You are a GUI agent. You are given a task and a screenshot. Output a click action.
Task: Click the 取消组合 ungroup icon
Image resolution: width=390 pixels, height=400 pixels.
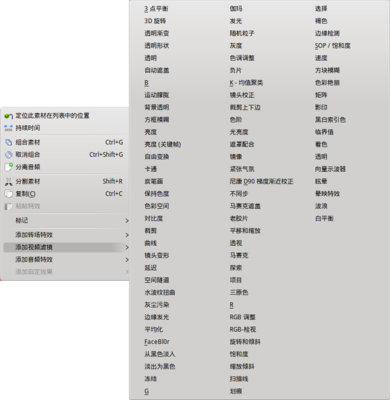click(9, 155)
